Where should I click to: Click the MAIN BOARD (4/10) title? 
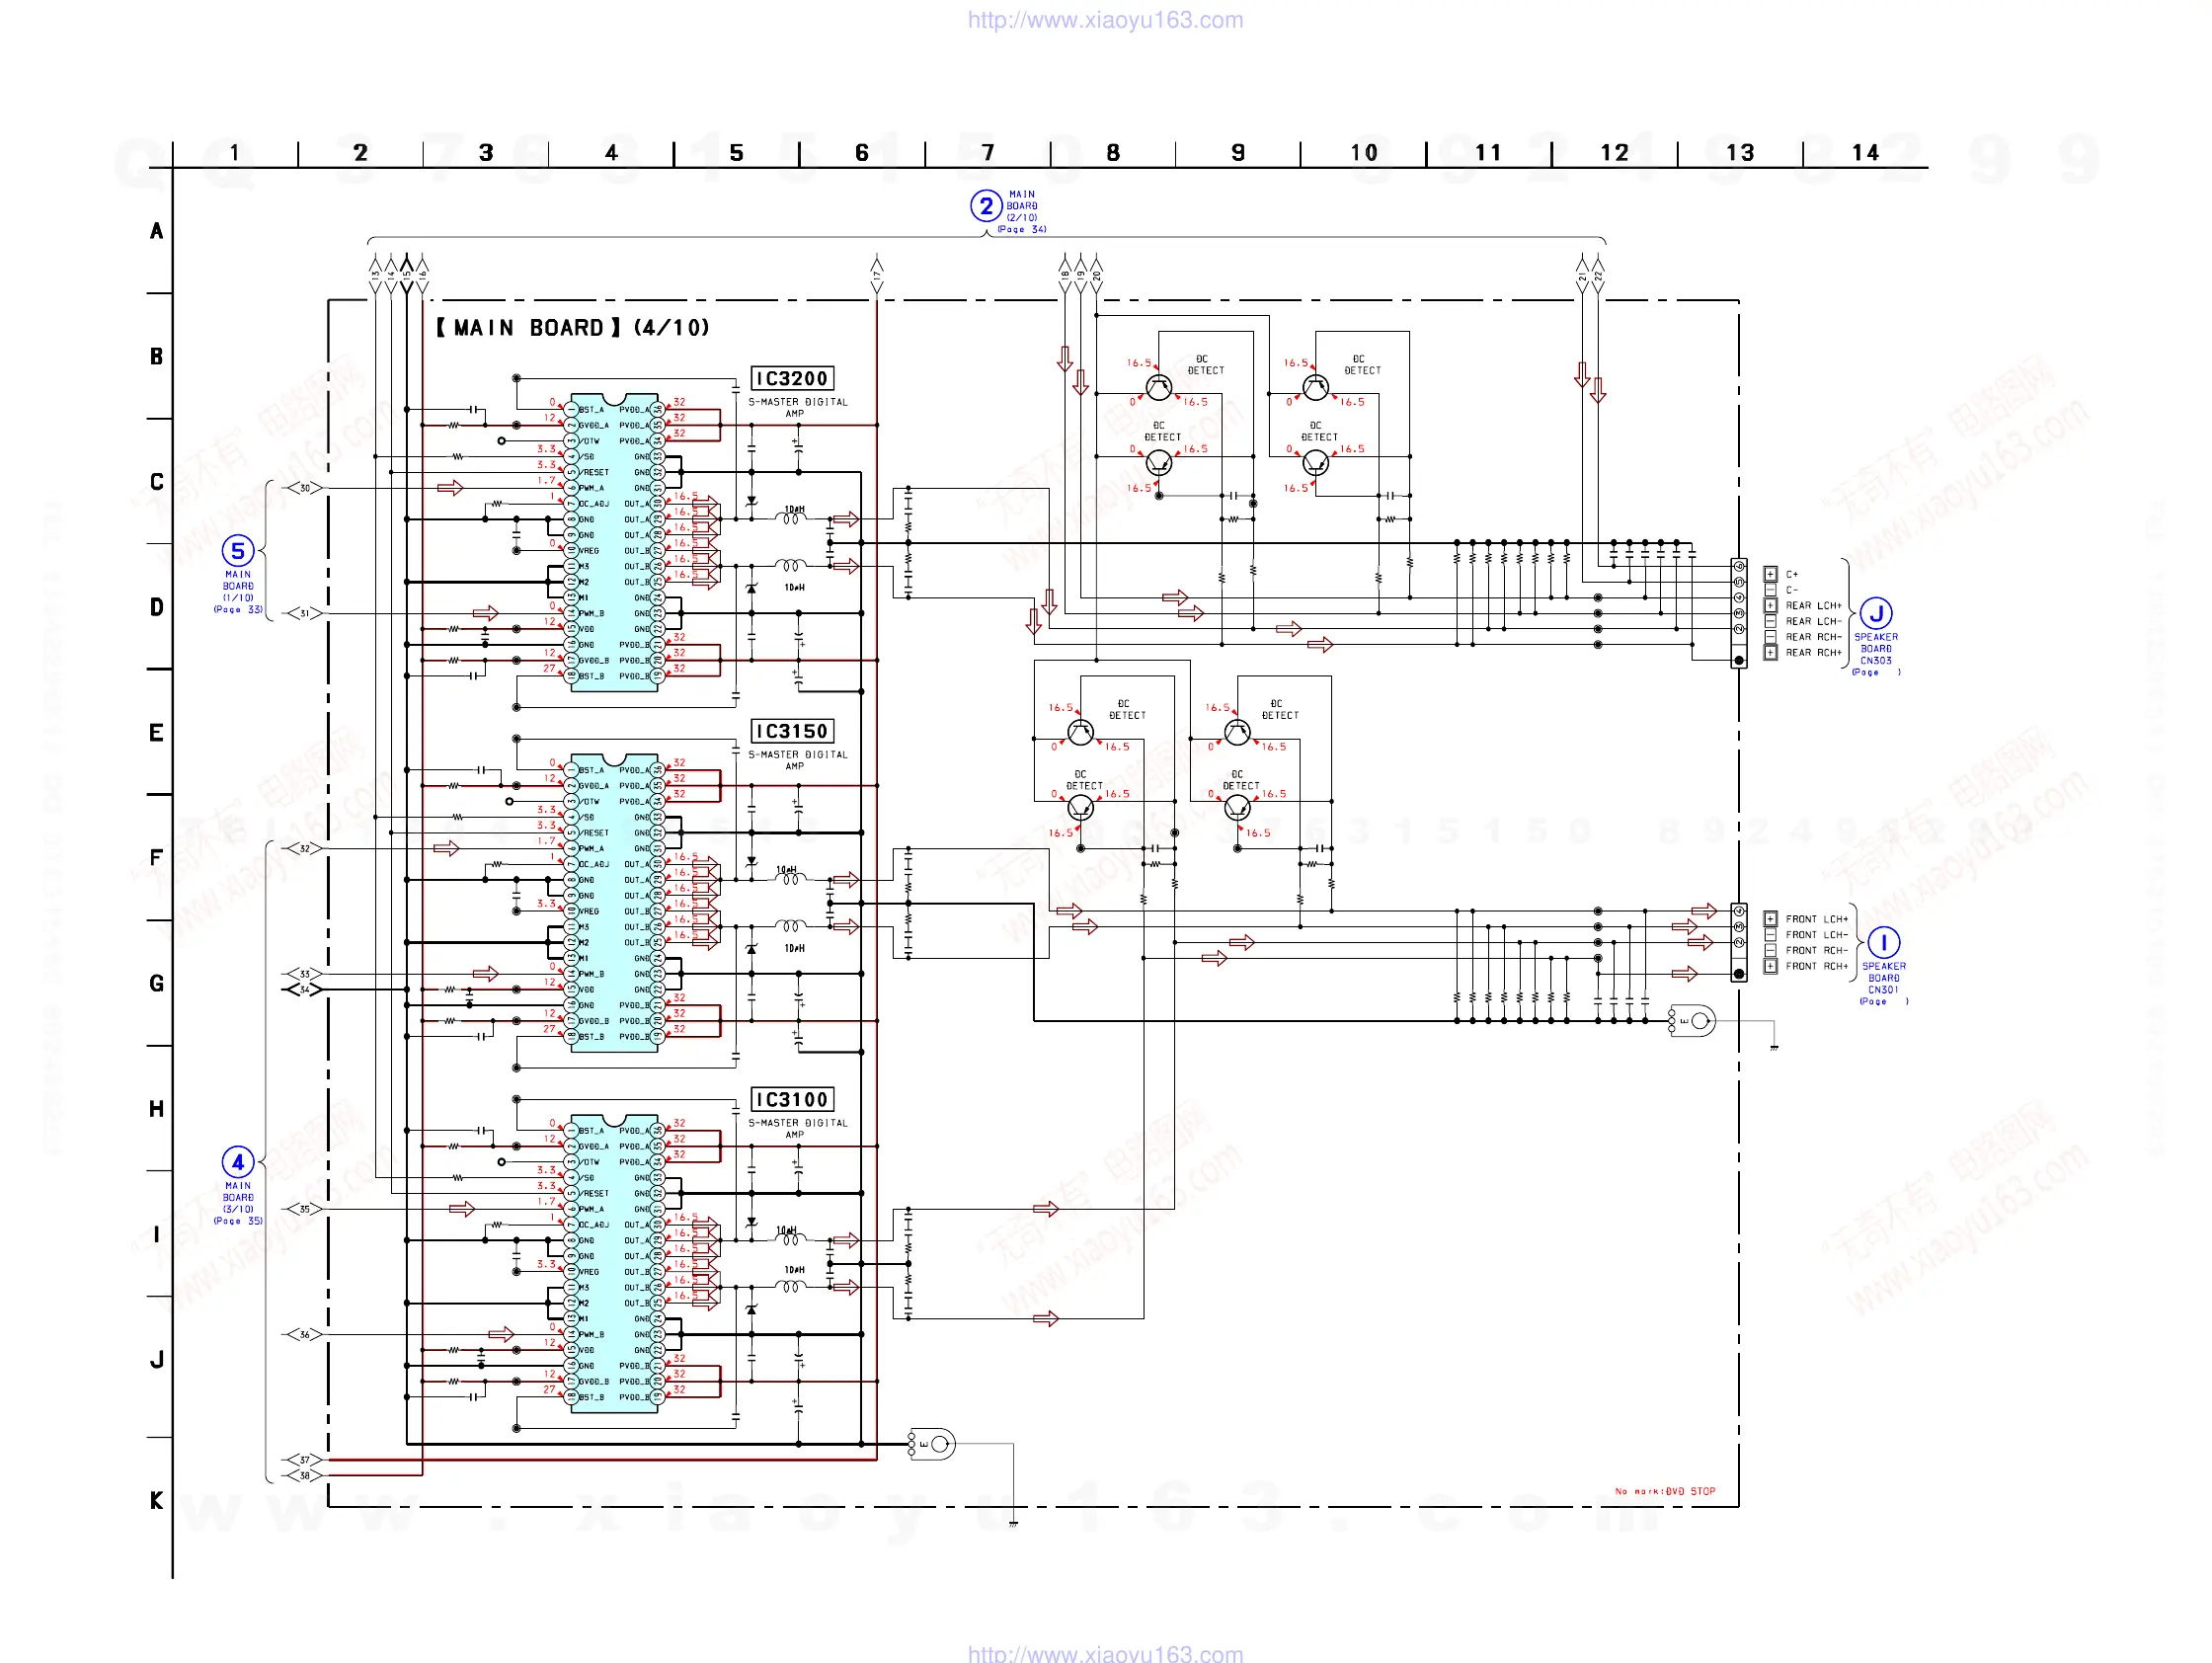[x=572, y=328]
